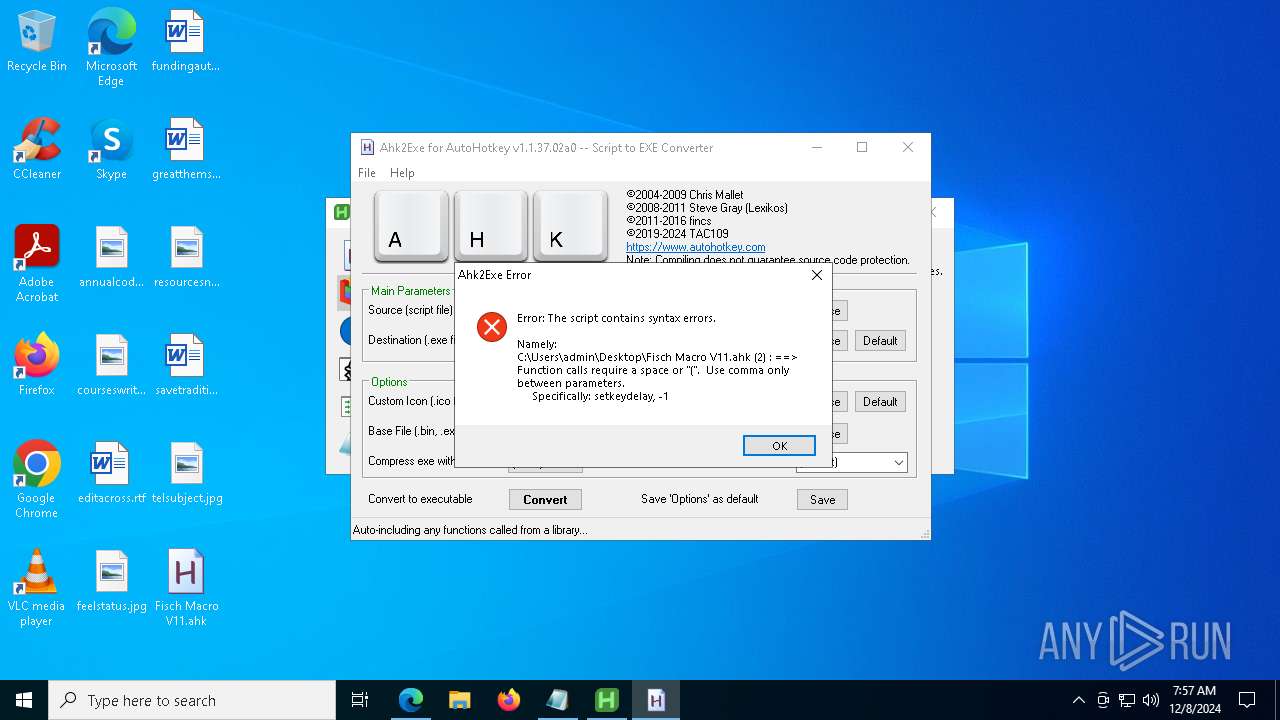Click the H key image
This screenshot has height=720, width=1280.
(x=491, y=226)
